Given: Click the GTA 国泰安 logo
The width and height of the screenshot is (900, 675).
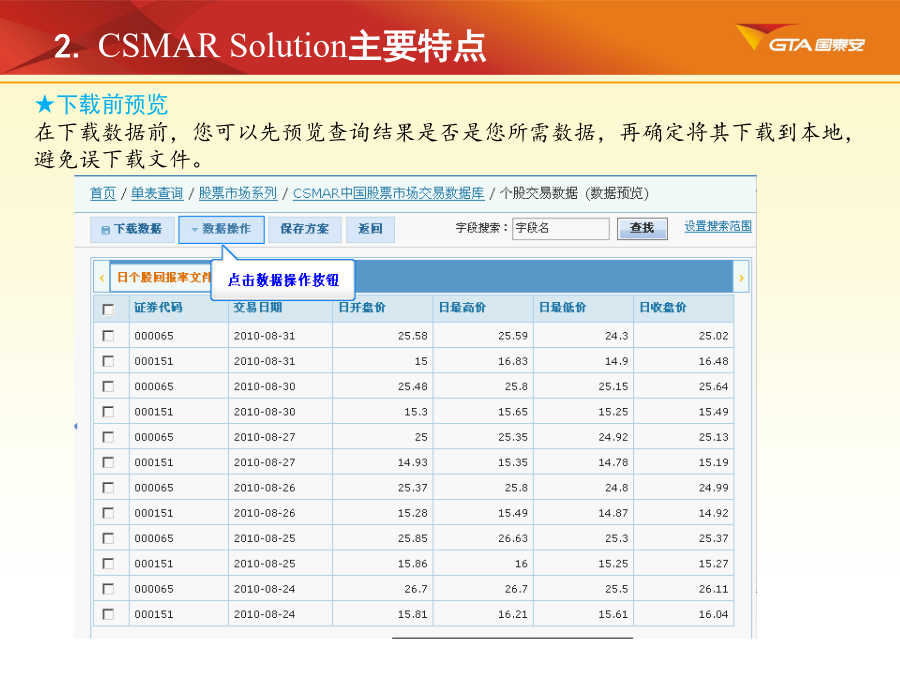Looking at the screenshot, I should point(801,38).
